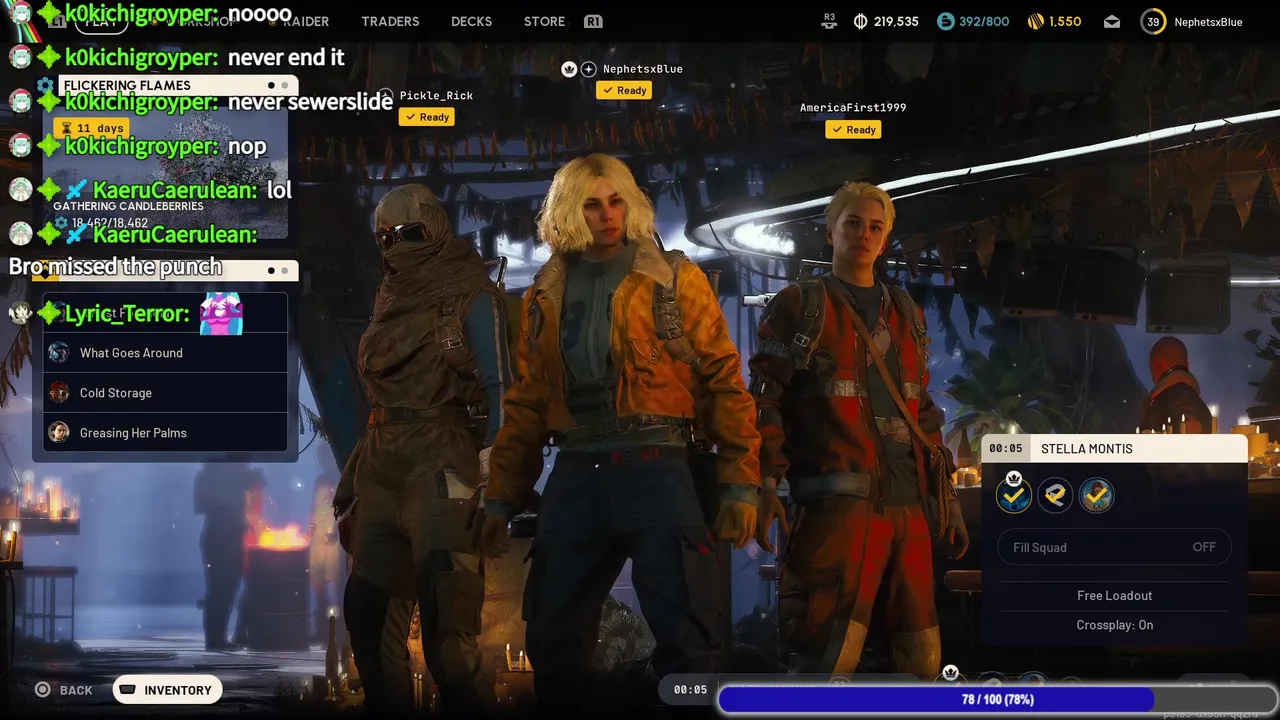The width and height of the screenshot is (1280, 720).
Task: Select the Pickle_Rick player name
Action: [x=436, y=95]
